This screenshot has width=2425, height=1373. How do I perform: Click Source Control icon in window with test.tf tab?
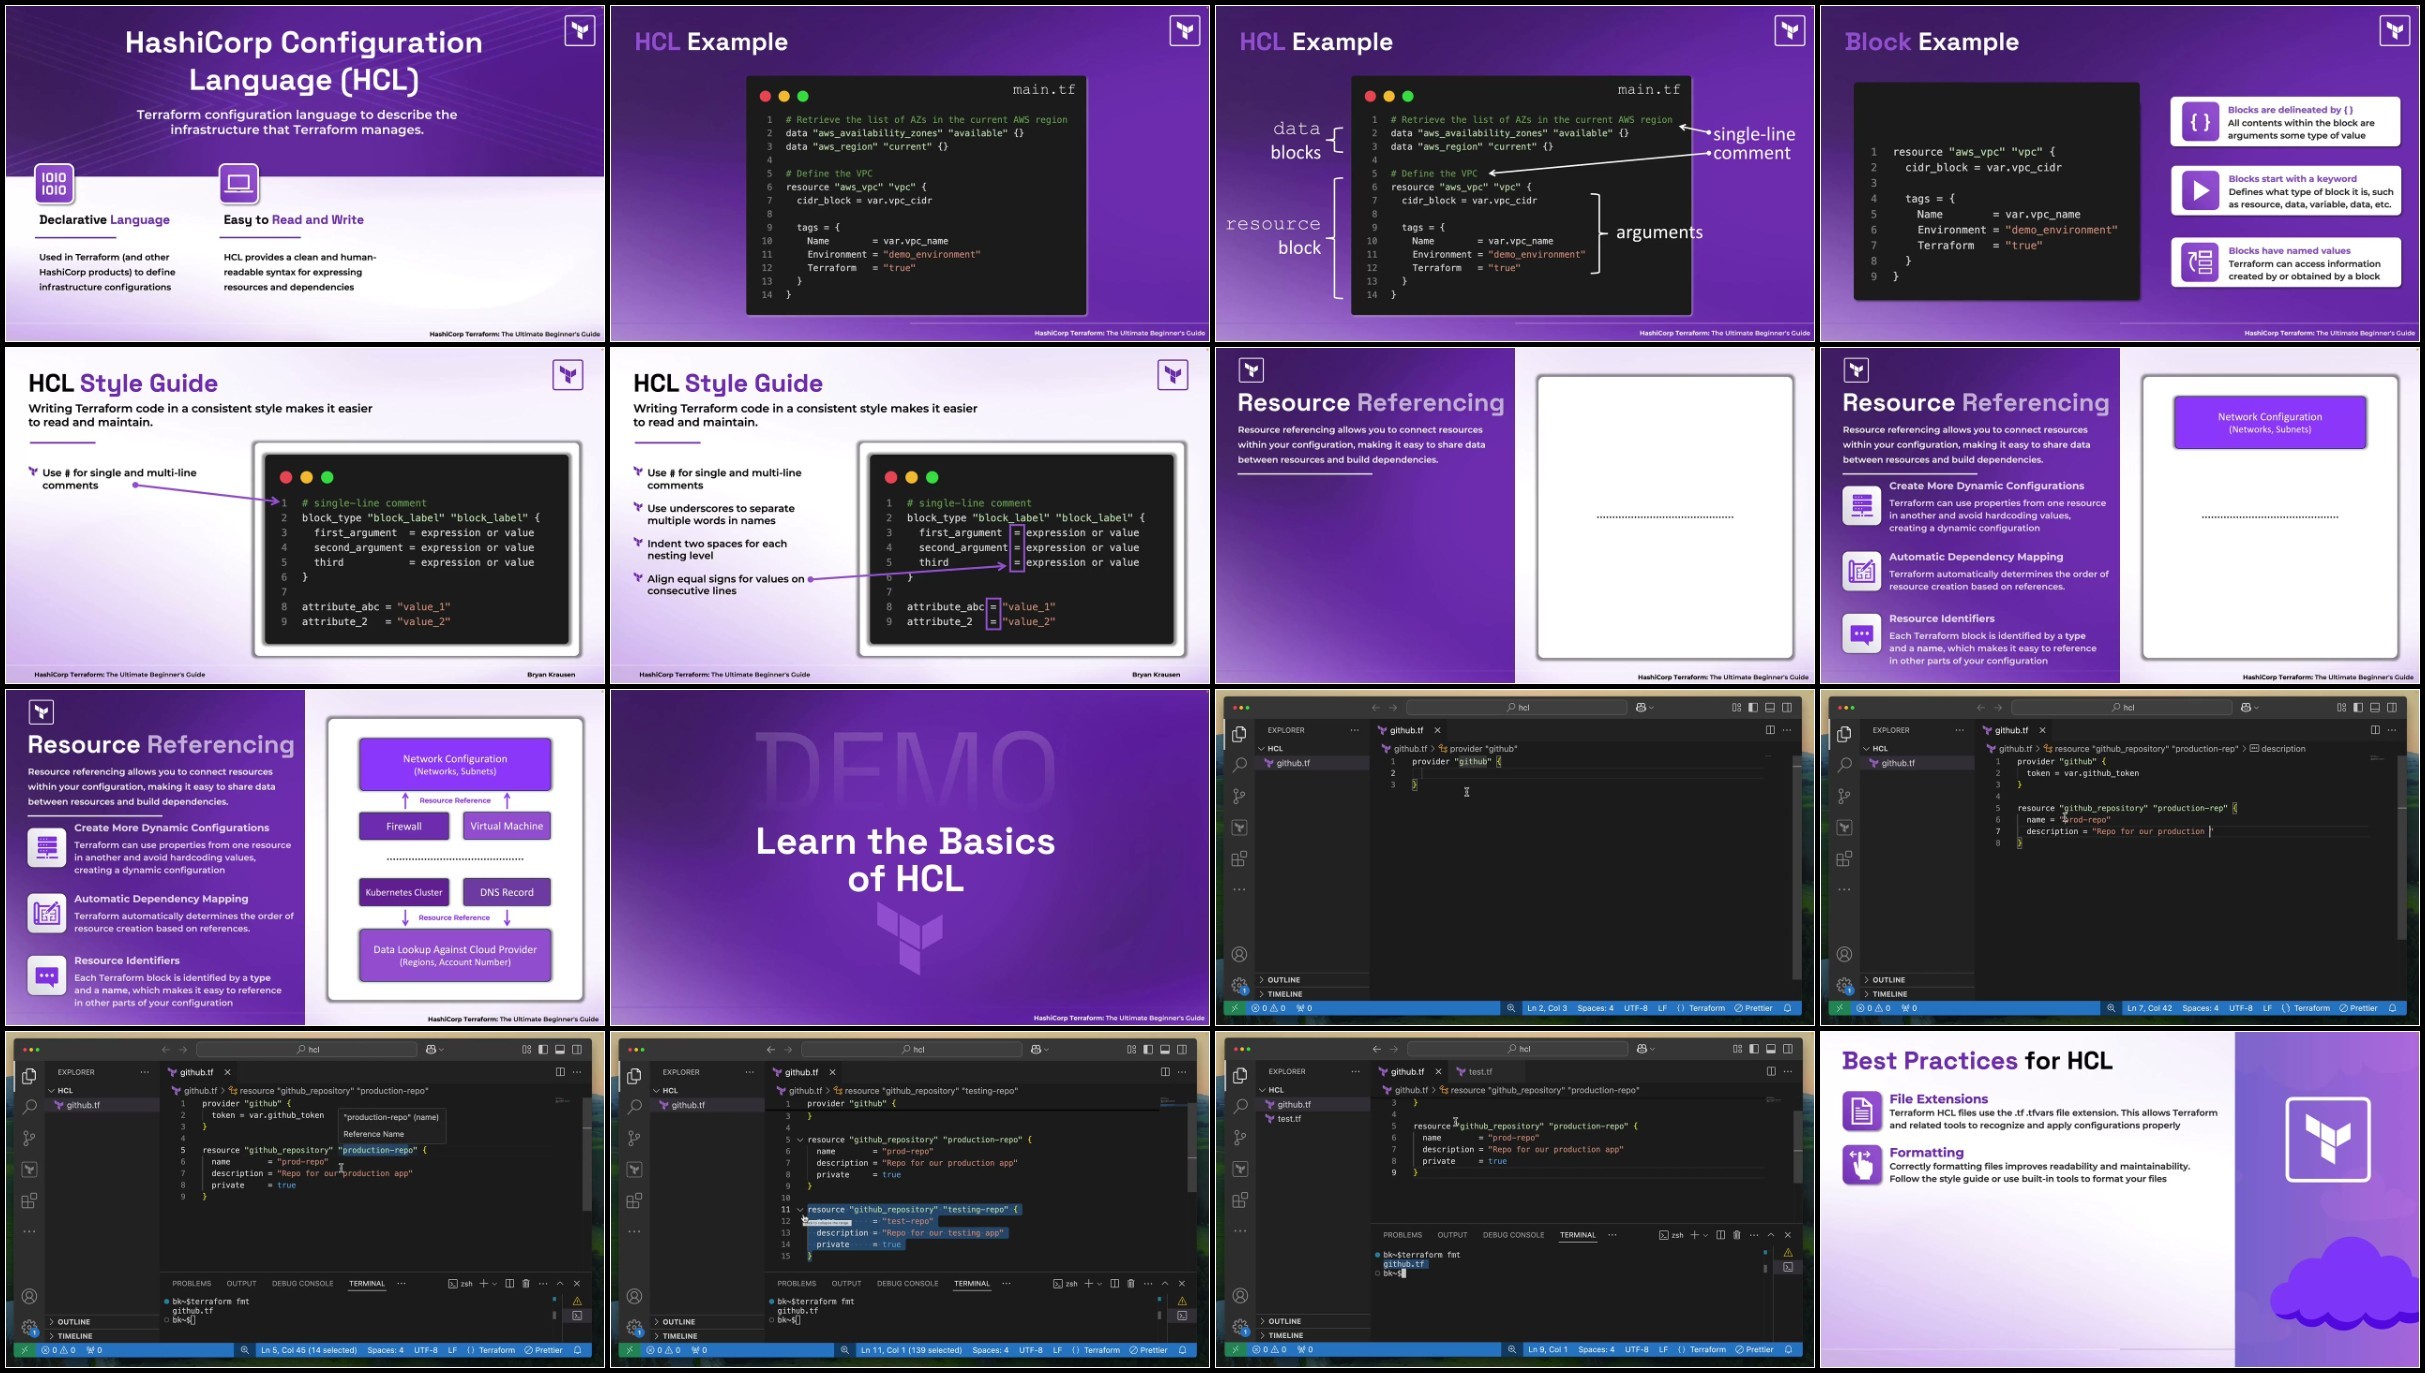[1240, 1137]
